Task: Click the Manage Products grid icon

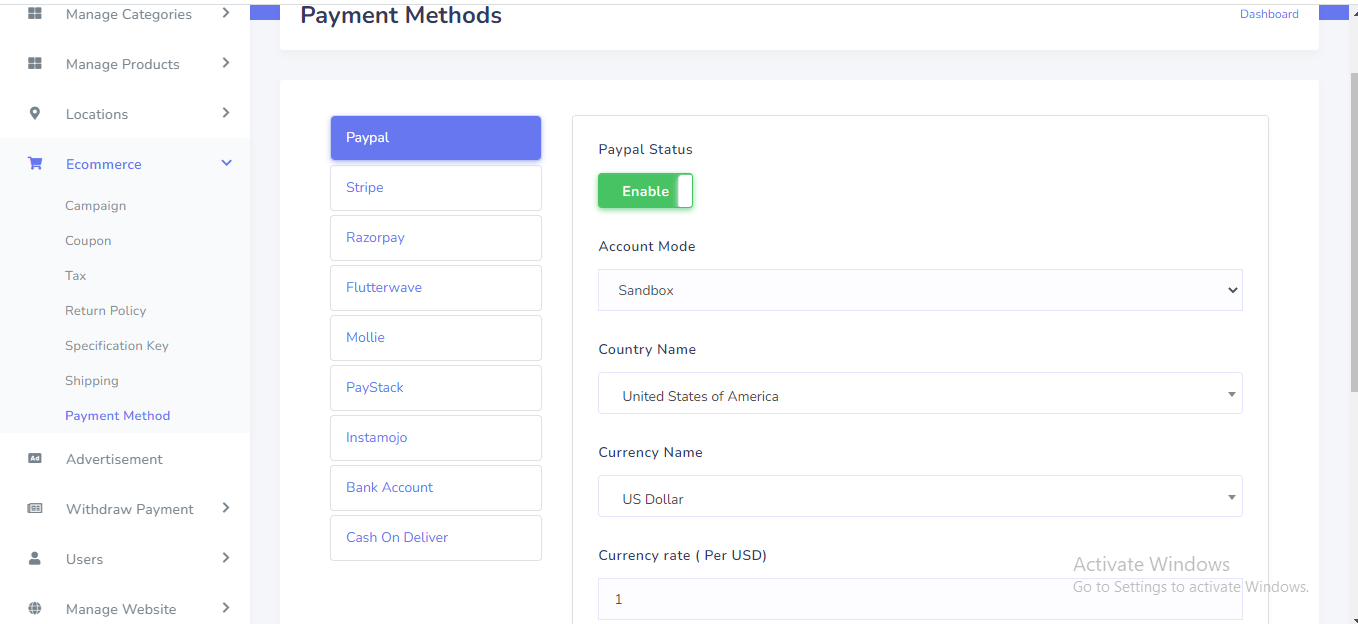Action: coord(35,64)
